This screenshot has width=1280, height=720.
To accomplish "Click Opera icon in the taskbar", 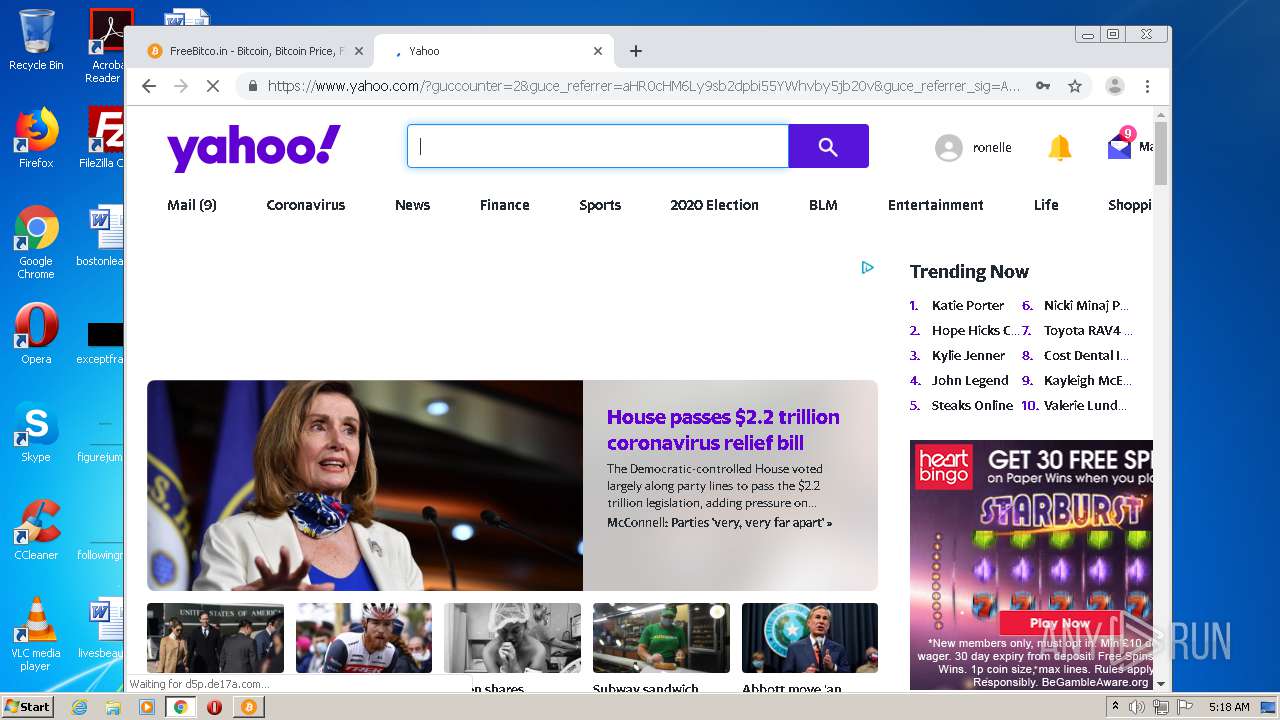I will (x=214, y=707).
